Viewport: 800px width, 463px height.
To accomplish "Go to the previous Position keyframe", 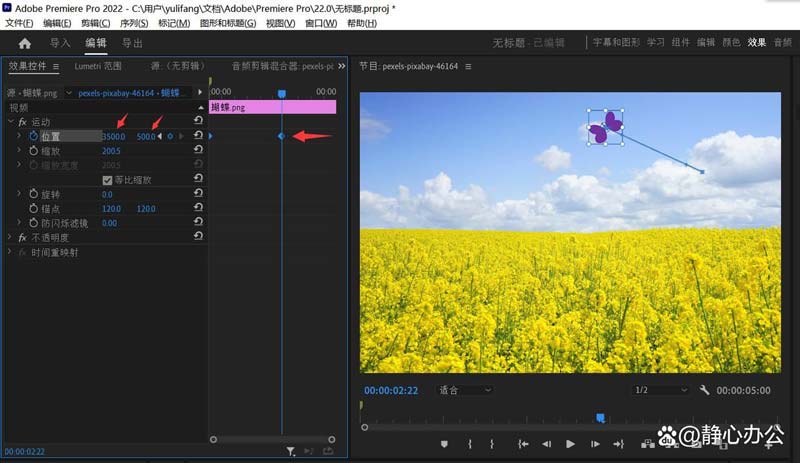I will coord(160,136).
